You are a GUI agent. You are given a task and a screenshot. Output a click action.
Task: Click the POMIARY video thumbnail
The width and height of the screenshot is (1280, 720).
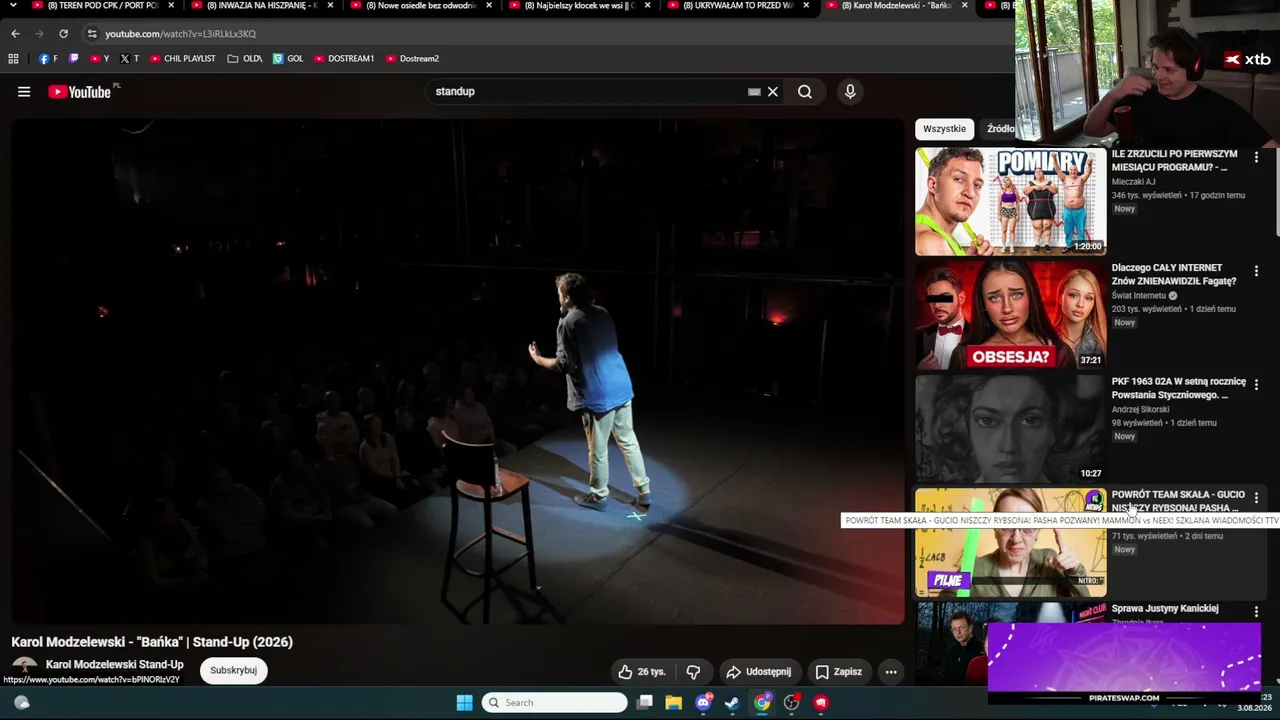(x=1011, y=202)
